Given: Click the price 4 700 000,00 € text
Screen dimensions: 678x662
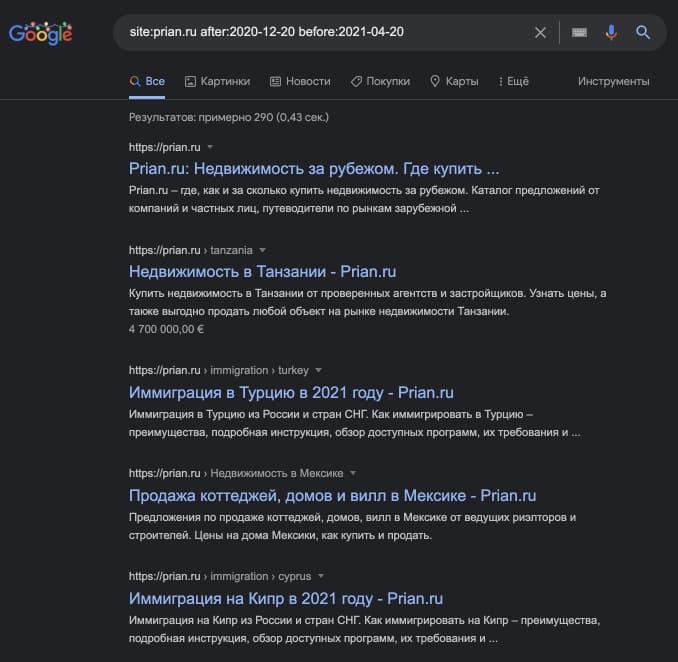Looking at the screenshot, I should click(166, 329).
